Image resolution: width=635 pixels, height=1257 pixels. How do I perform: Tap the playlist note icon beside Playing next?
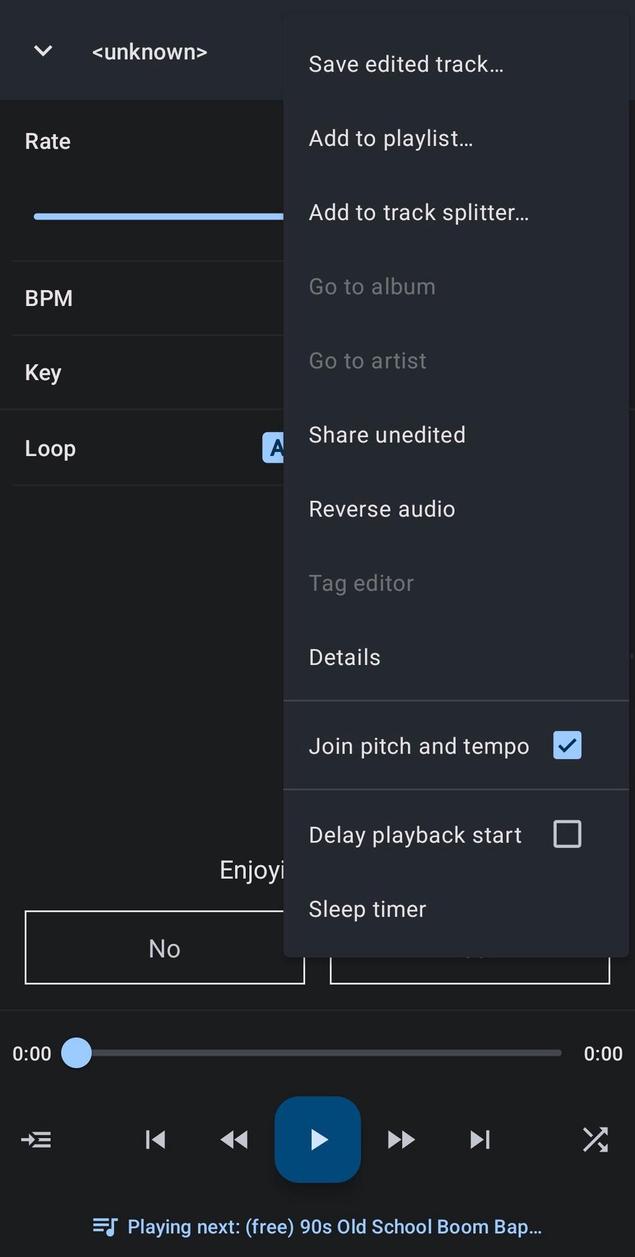click(x=105, y=1226)
